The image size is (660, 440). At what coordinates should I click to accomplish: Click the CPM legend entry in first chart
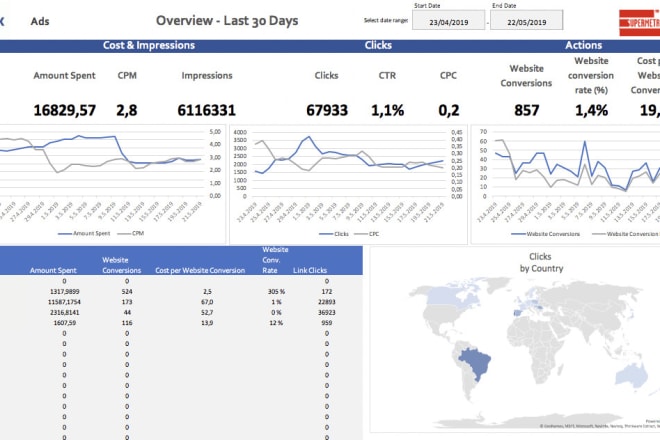[130, 233]
